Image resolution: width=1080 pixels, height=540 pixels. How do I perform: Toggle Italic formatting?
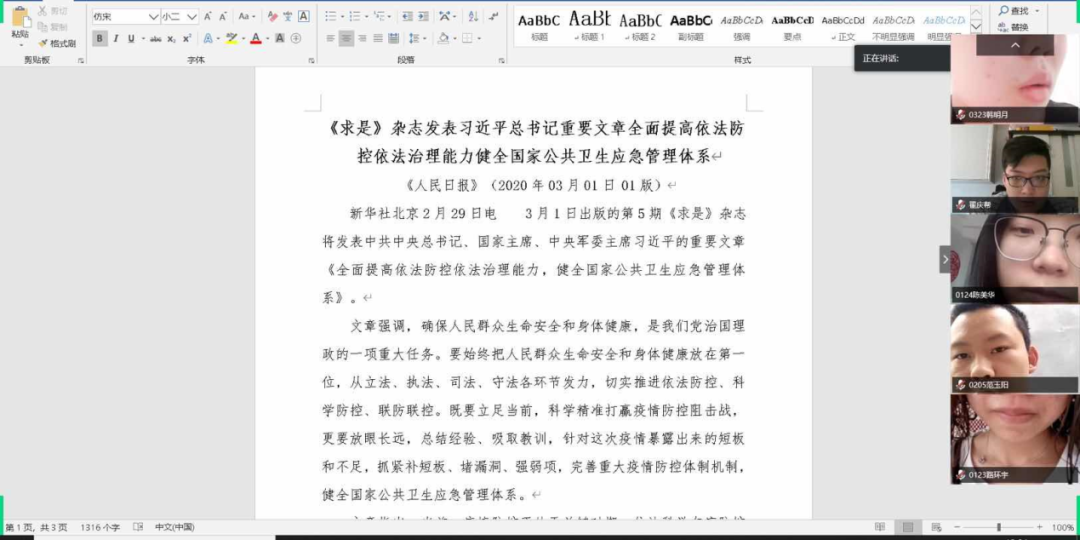[x=116, y=39]
